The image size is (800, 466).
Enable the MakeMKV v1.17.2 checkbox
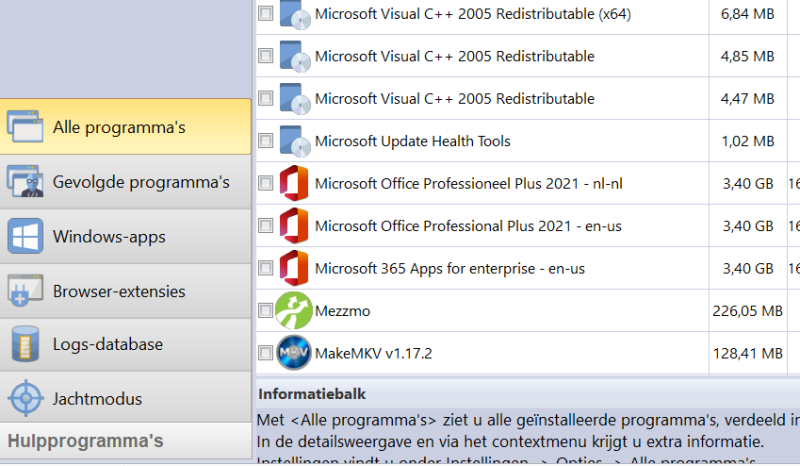265,353
